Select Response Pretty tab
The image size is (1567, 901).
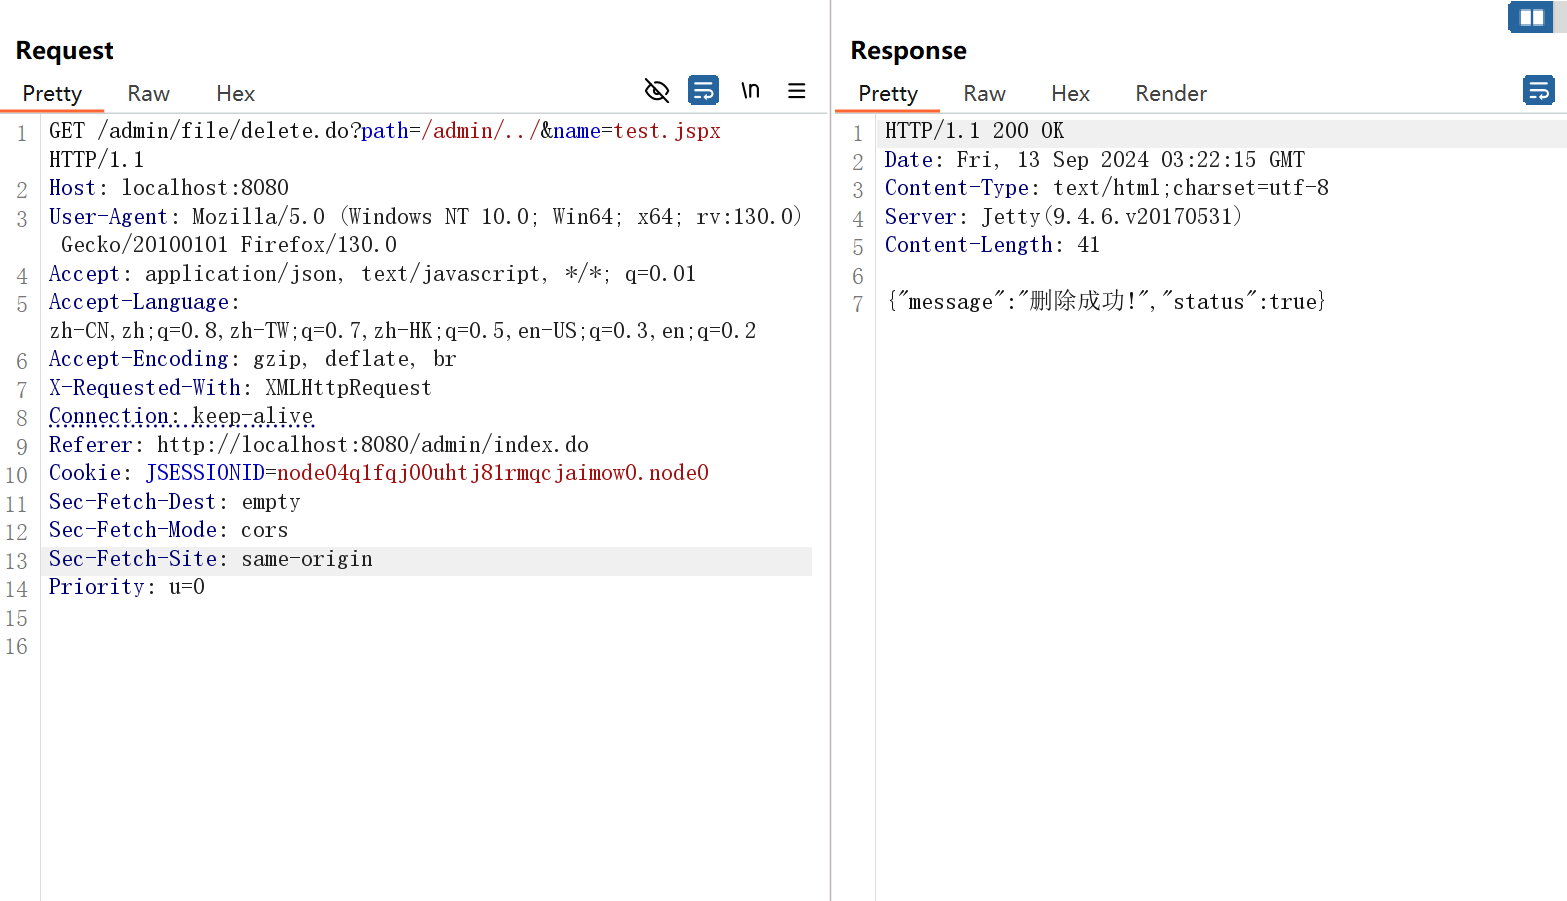click(x=888, y=93)
